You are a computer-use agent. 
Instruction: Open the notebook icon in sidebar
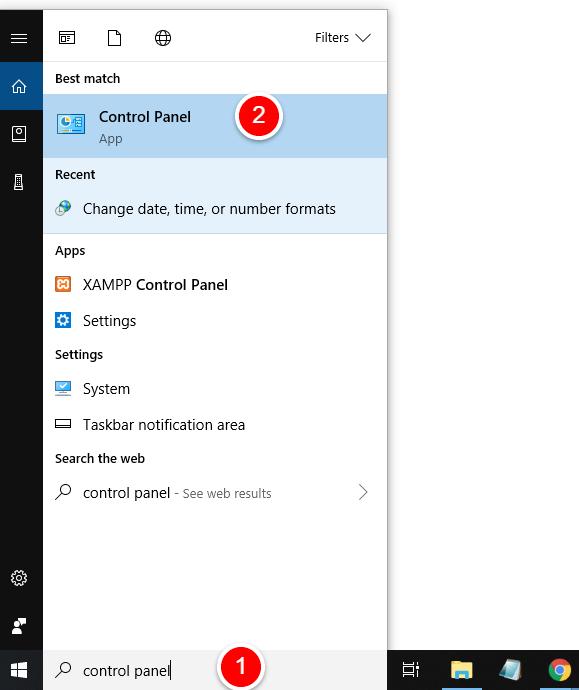click(19, 134)
